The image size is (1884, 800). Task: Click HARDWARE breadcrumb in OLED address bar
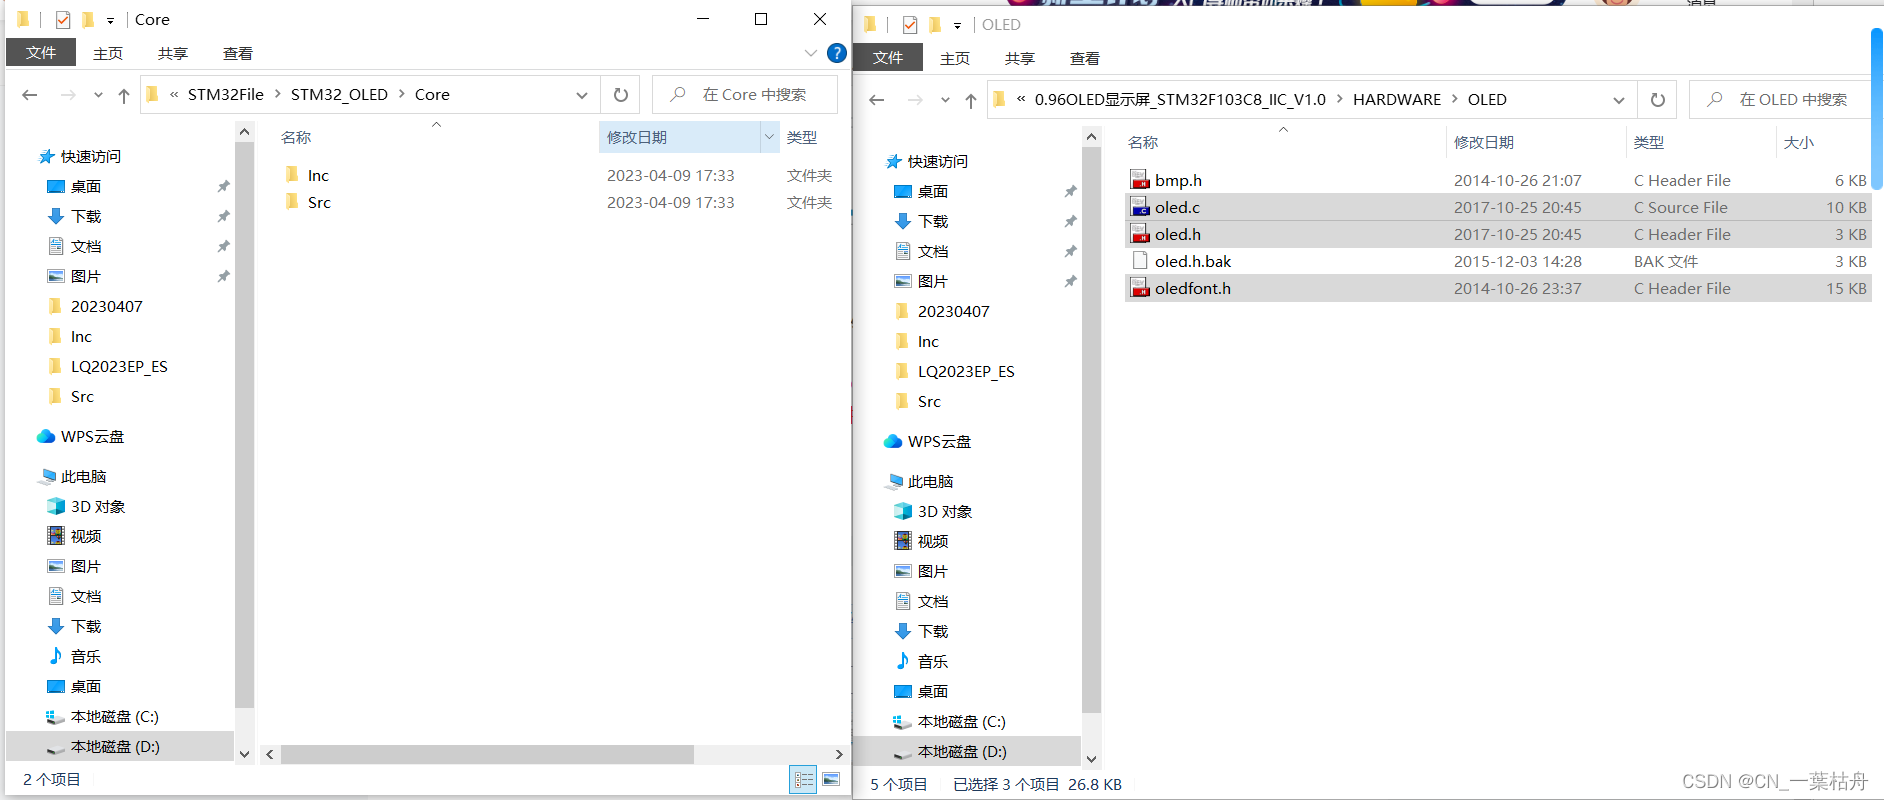point(1397,99)
